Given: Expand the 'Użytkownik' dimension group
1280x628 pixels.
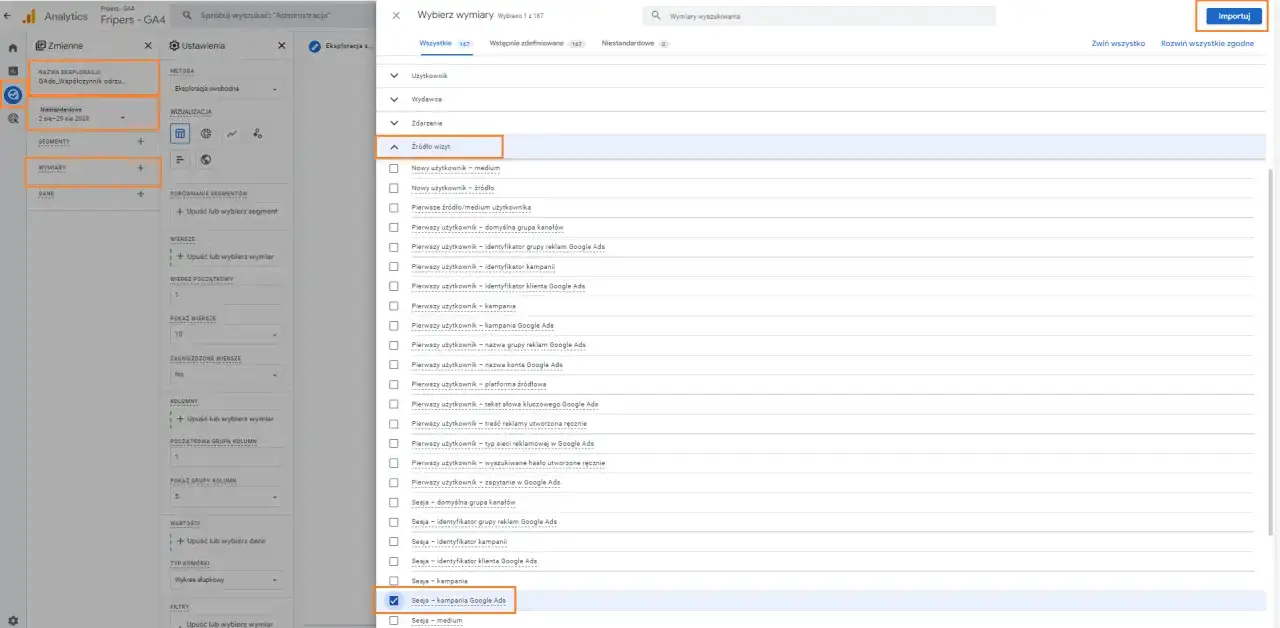Looking at the screenshot, I should tap(393, 75).
